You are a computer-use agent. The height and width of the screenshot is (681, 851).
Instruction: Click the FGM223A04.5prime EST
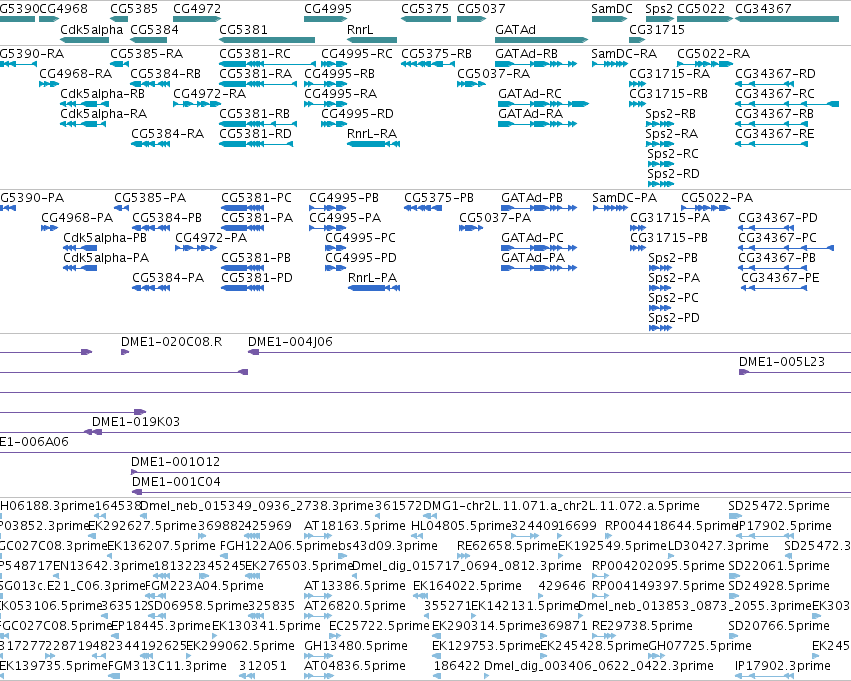click(x=157, y=596)
